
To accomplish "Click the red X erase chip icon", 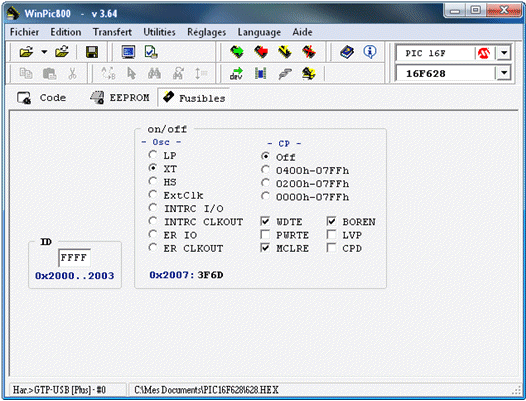I will pos(309,52).
